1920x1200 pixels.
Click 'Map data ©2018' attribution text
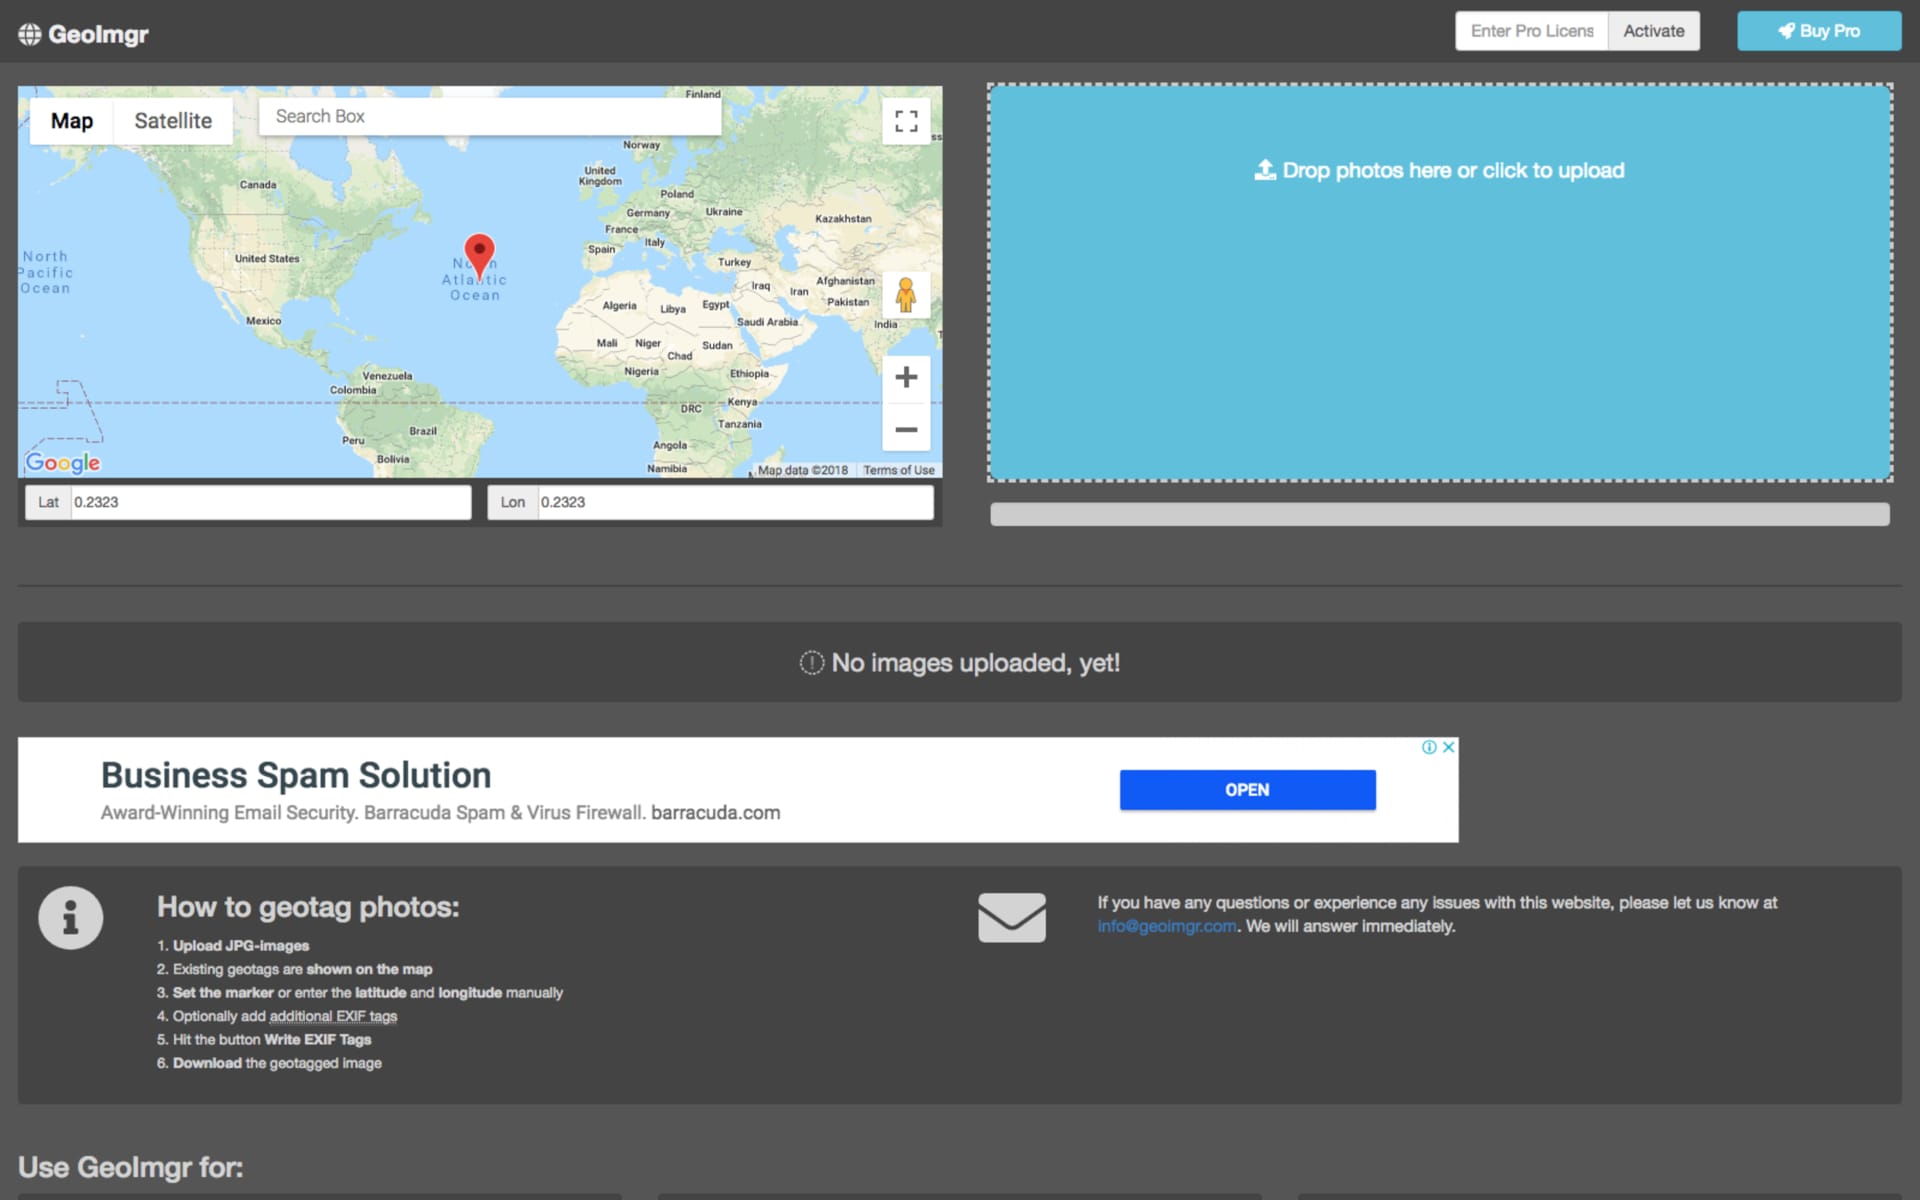802,470
